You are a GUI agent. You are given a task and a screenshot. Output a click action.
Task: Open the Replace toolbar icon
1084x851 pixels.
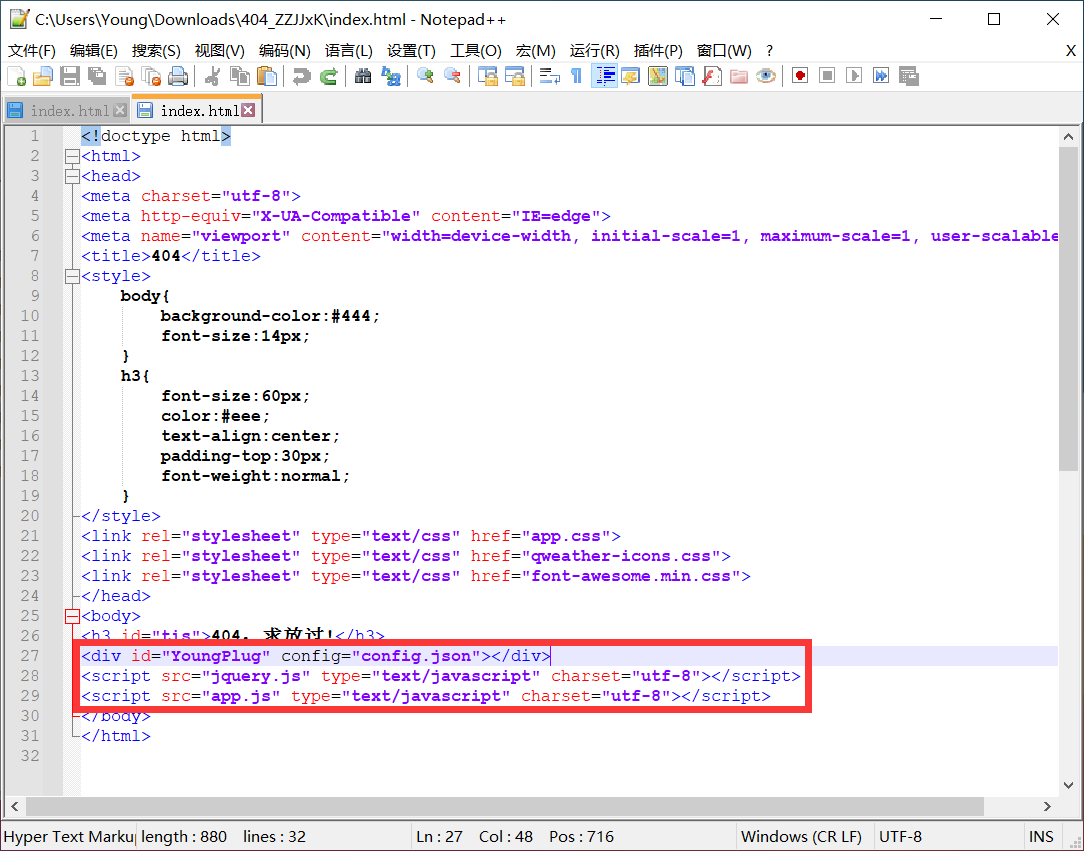[391, 76]
